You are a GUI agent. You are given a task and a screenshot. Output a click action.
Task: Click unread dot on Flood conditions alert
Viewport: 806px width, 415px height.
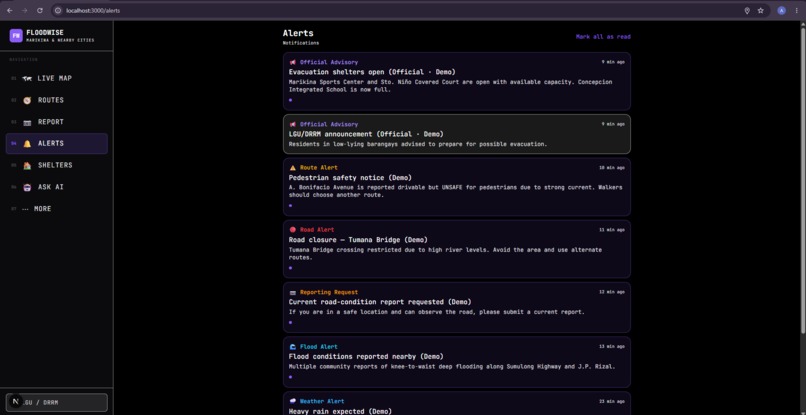point(290,377)
